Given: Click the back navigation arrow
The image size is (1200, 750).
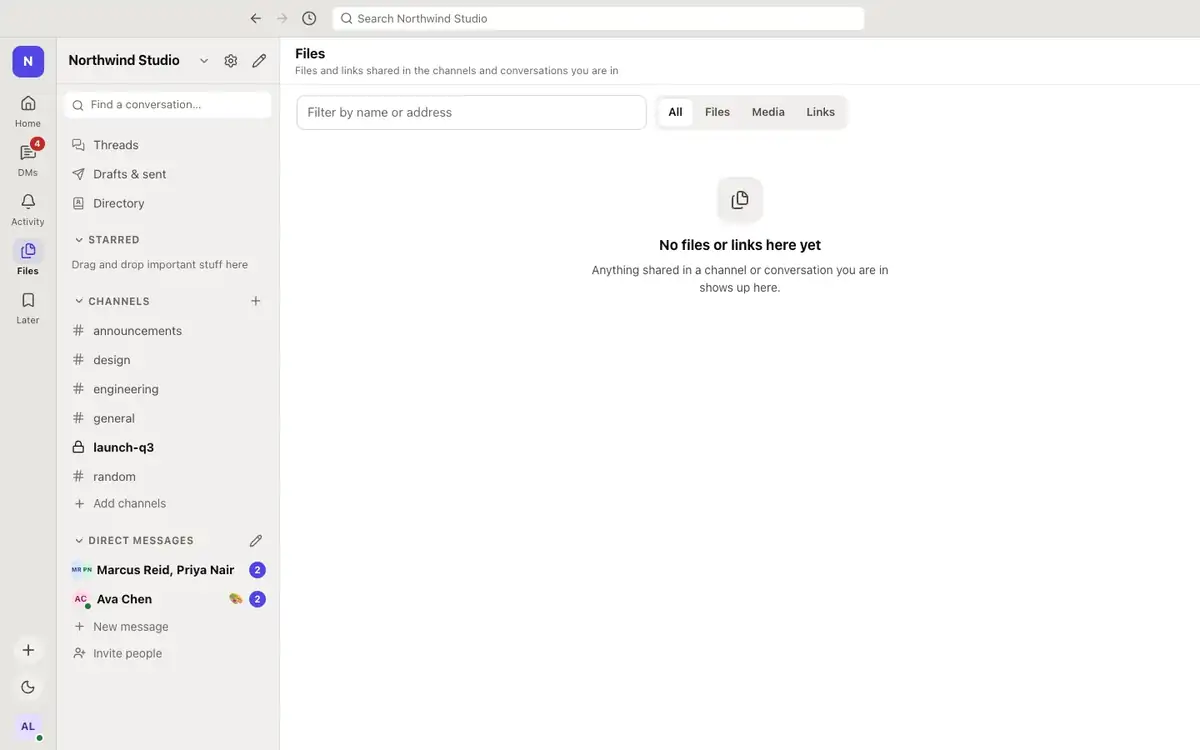Looking at the screenshot, I should (x=256, y=18).
